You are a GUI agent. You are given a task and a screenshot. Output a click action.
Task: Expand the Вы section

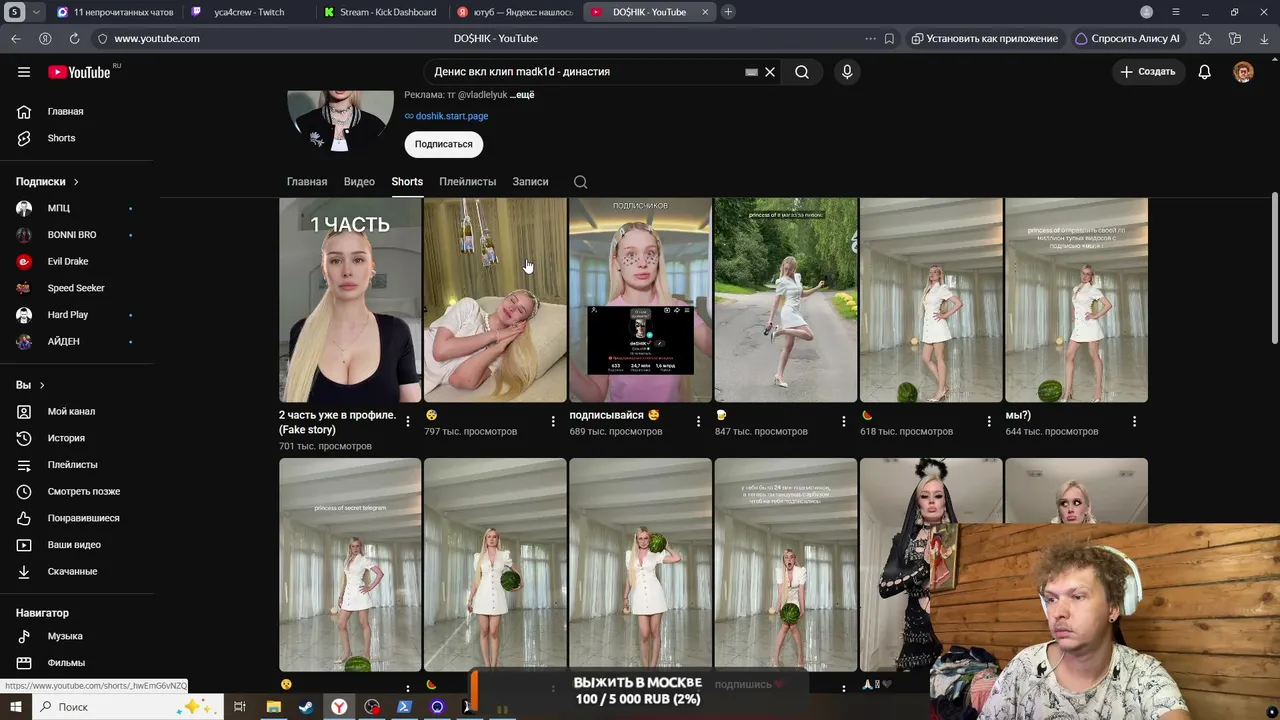(30, 385)
